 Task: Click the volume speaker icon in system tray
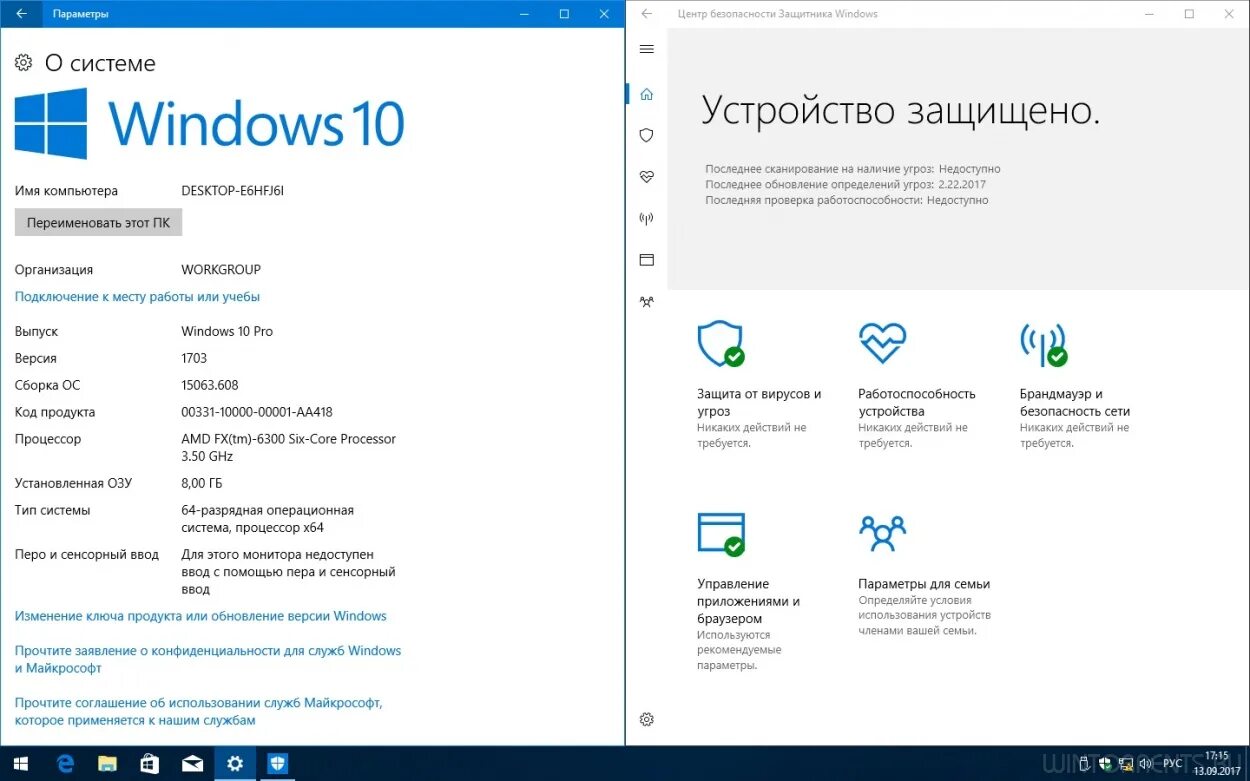click(1146, 764)
